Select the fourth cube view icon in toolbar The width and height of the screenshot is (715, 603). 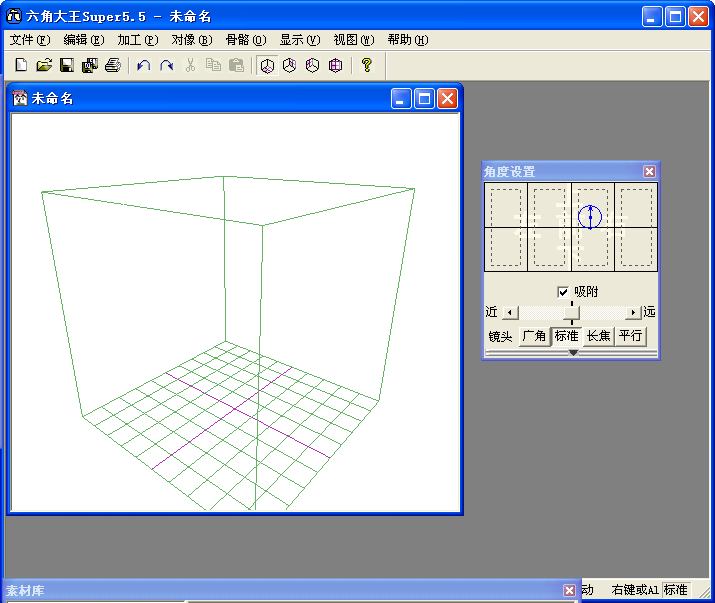pyautogui.click(x=335, y=66)
